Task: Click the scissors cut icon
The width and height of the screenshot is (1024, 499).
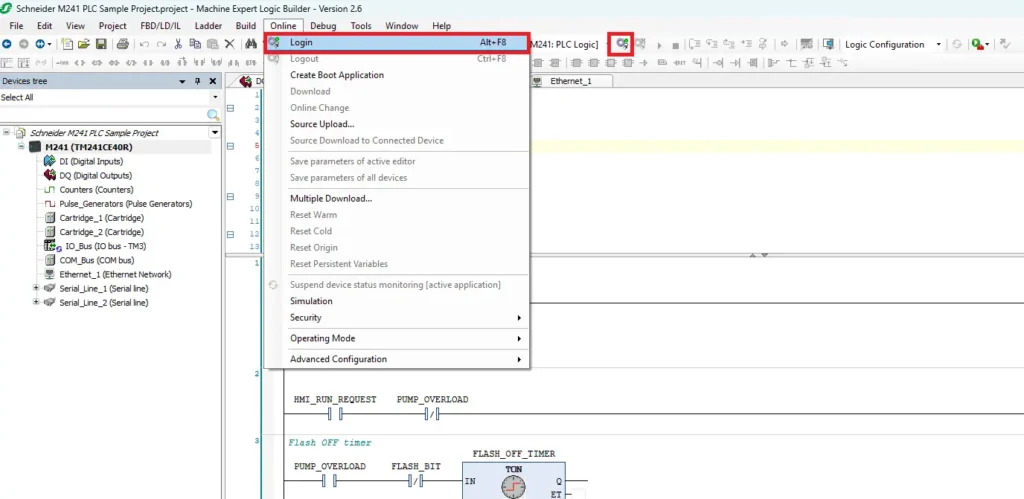Action: click(178, 44)
